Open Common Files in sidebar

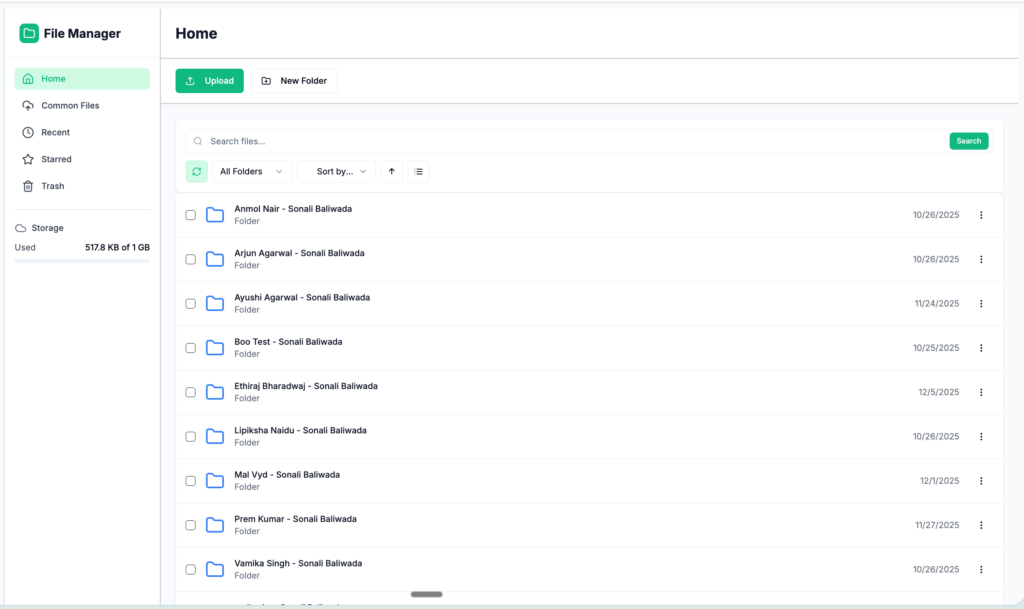[70, 106]
